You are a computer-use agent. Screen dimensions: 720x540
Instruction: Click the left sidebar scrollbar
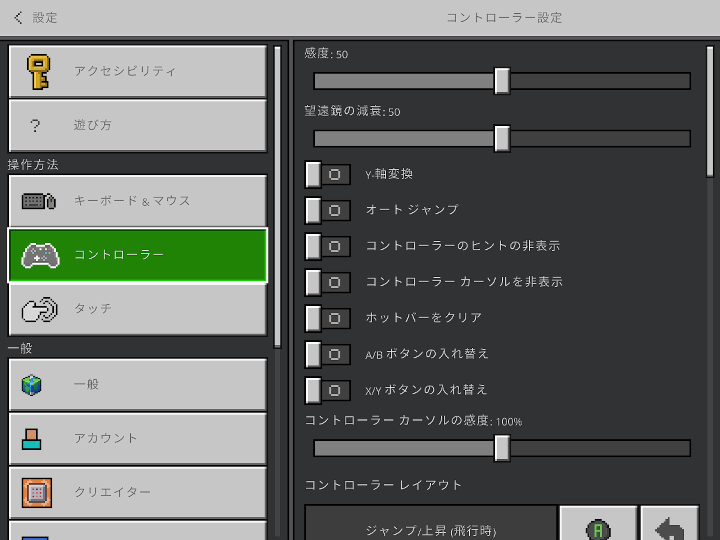click(x=277, y=197)
